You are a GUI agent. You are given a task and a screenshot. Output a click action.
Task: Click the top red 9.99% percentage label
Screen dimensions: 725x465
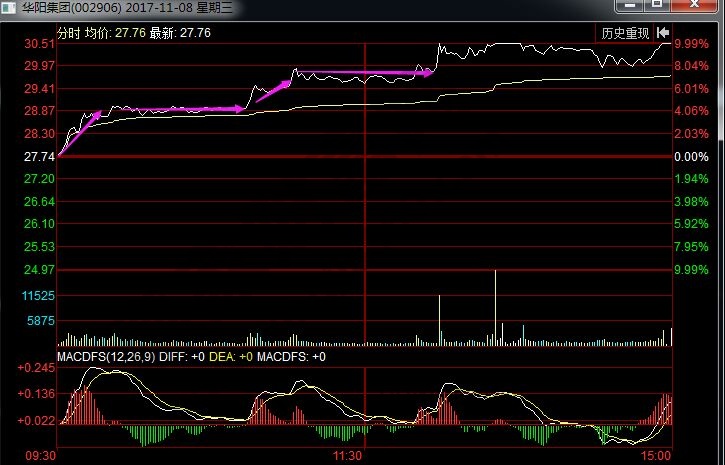pos(691,45)
